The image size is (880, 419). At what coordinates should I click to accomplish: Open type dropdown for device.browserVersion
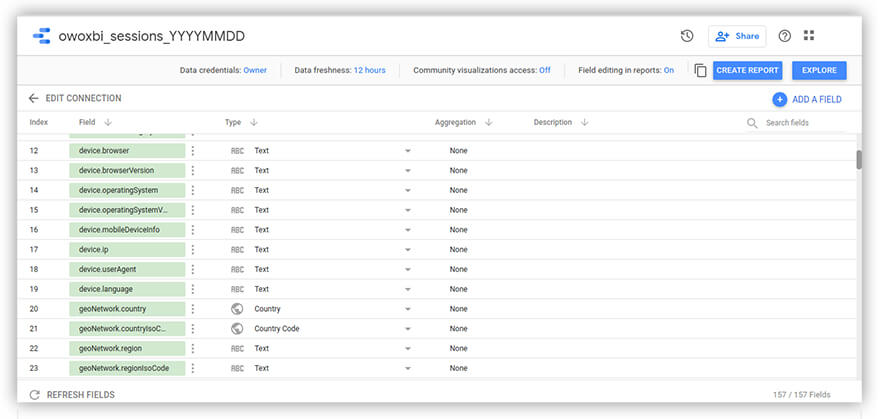tap(408, 171)
